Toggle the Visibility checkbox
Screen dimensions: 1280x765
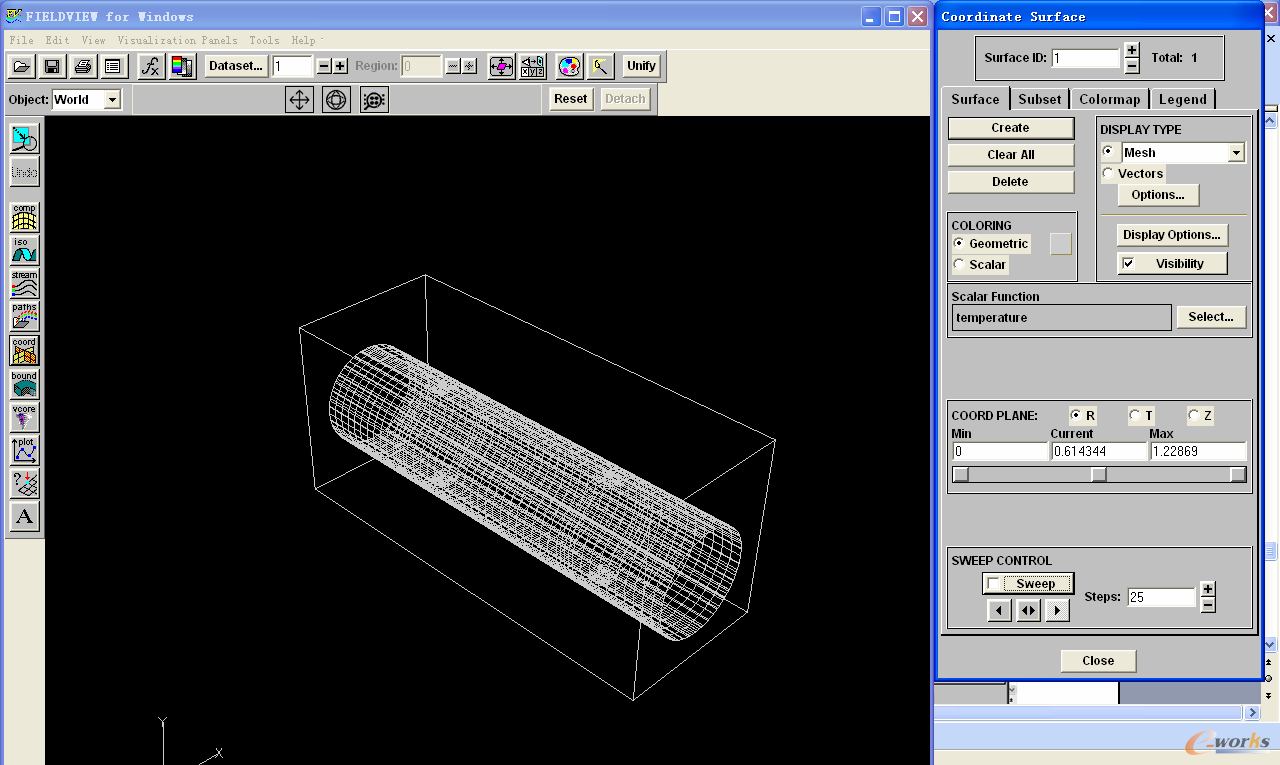(1128, 264)
